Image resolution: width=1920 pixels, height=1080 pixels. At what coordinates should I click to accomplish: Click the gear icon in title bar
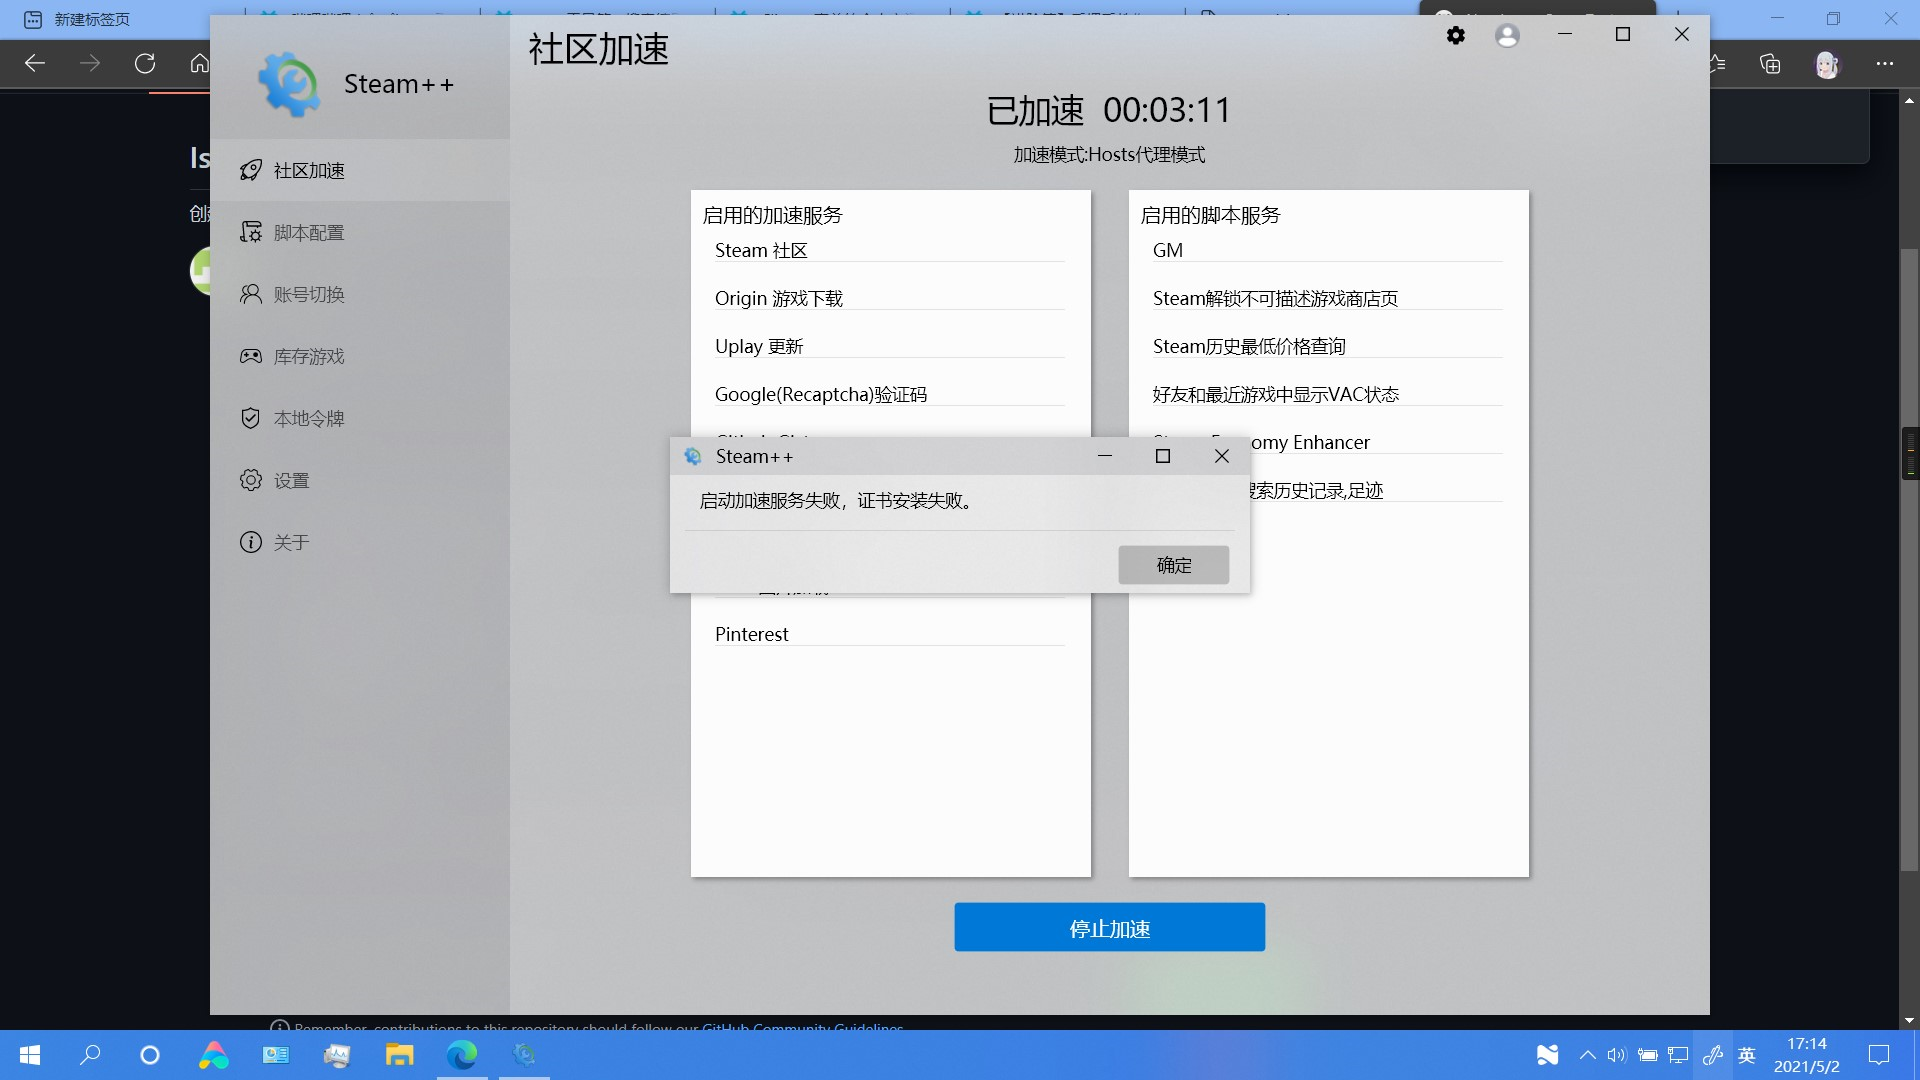point(1456,35)
